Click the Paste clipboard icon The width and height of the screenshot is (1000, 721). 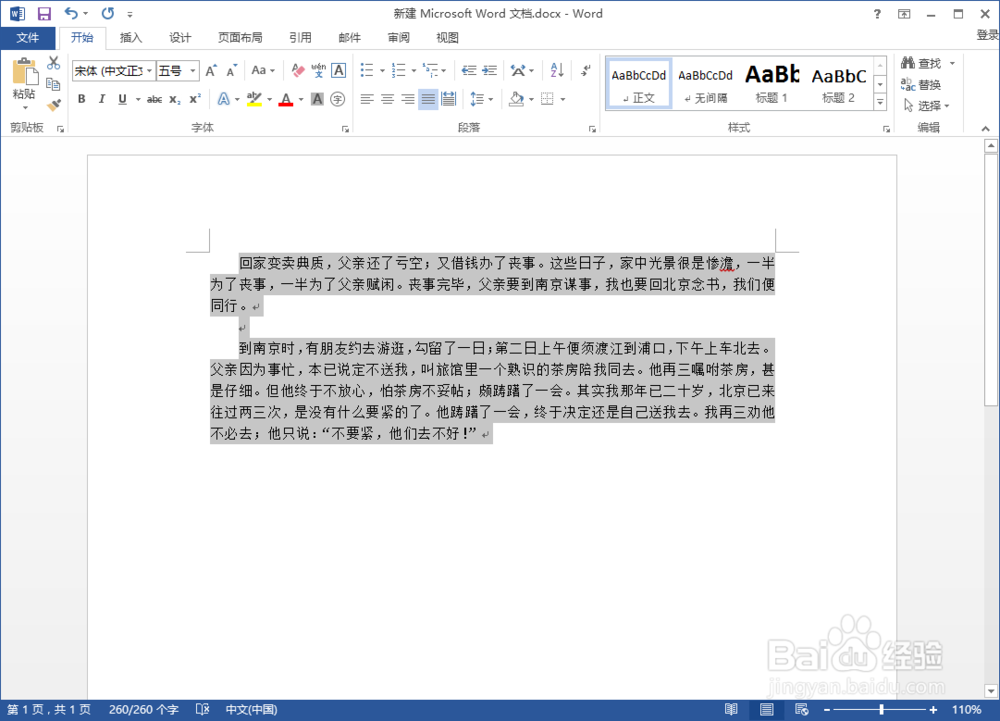pos(25,71)
